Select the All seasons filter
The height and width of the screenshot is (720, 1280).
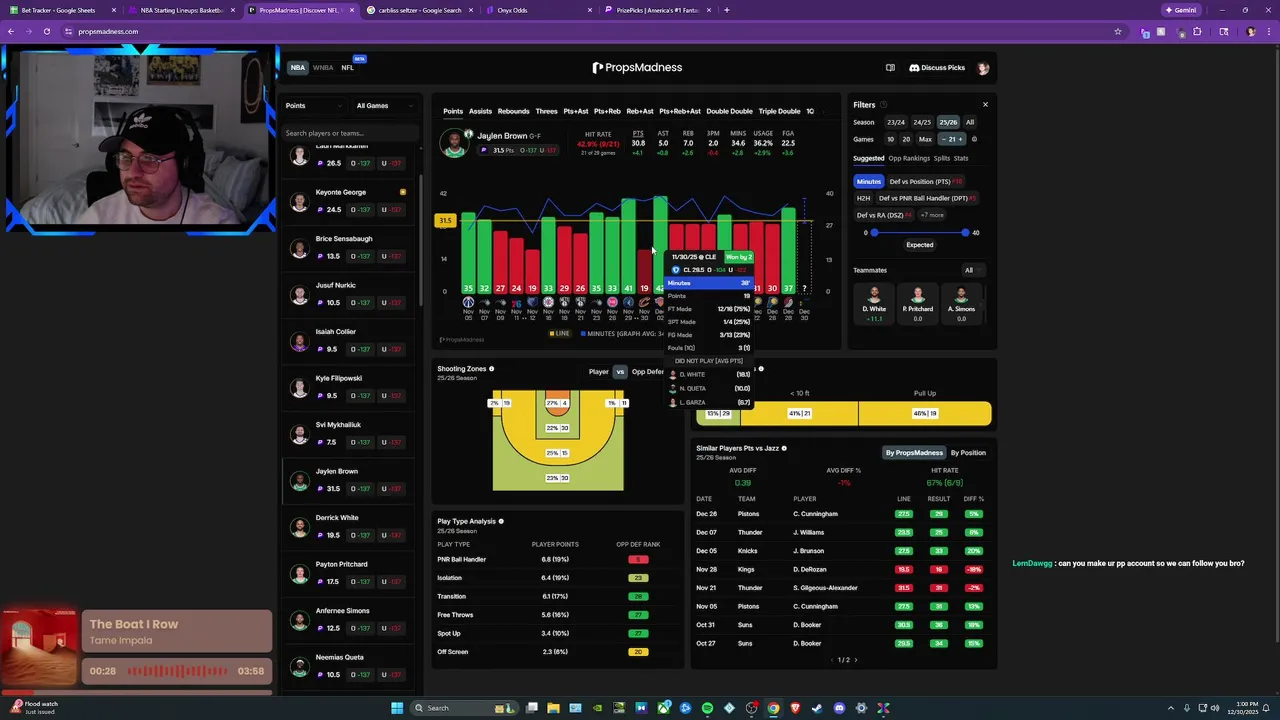tap(970, 122)
